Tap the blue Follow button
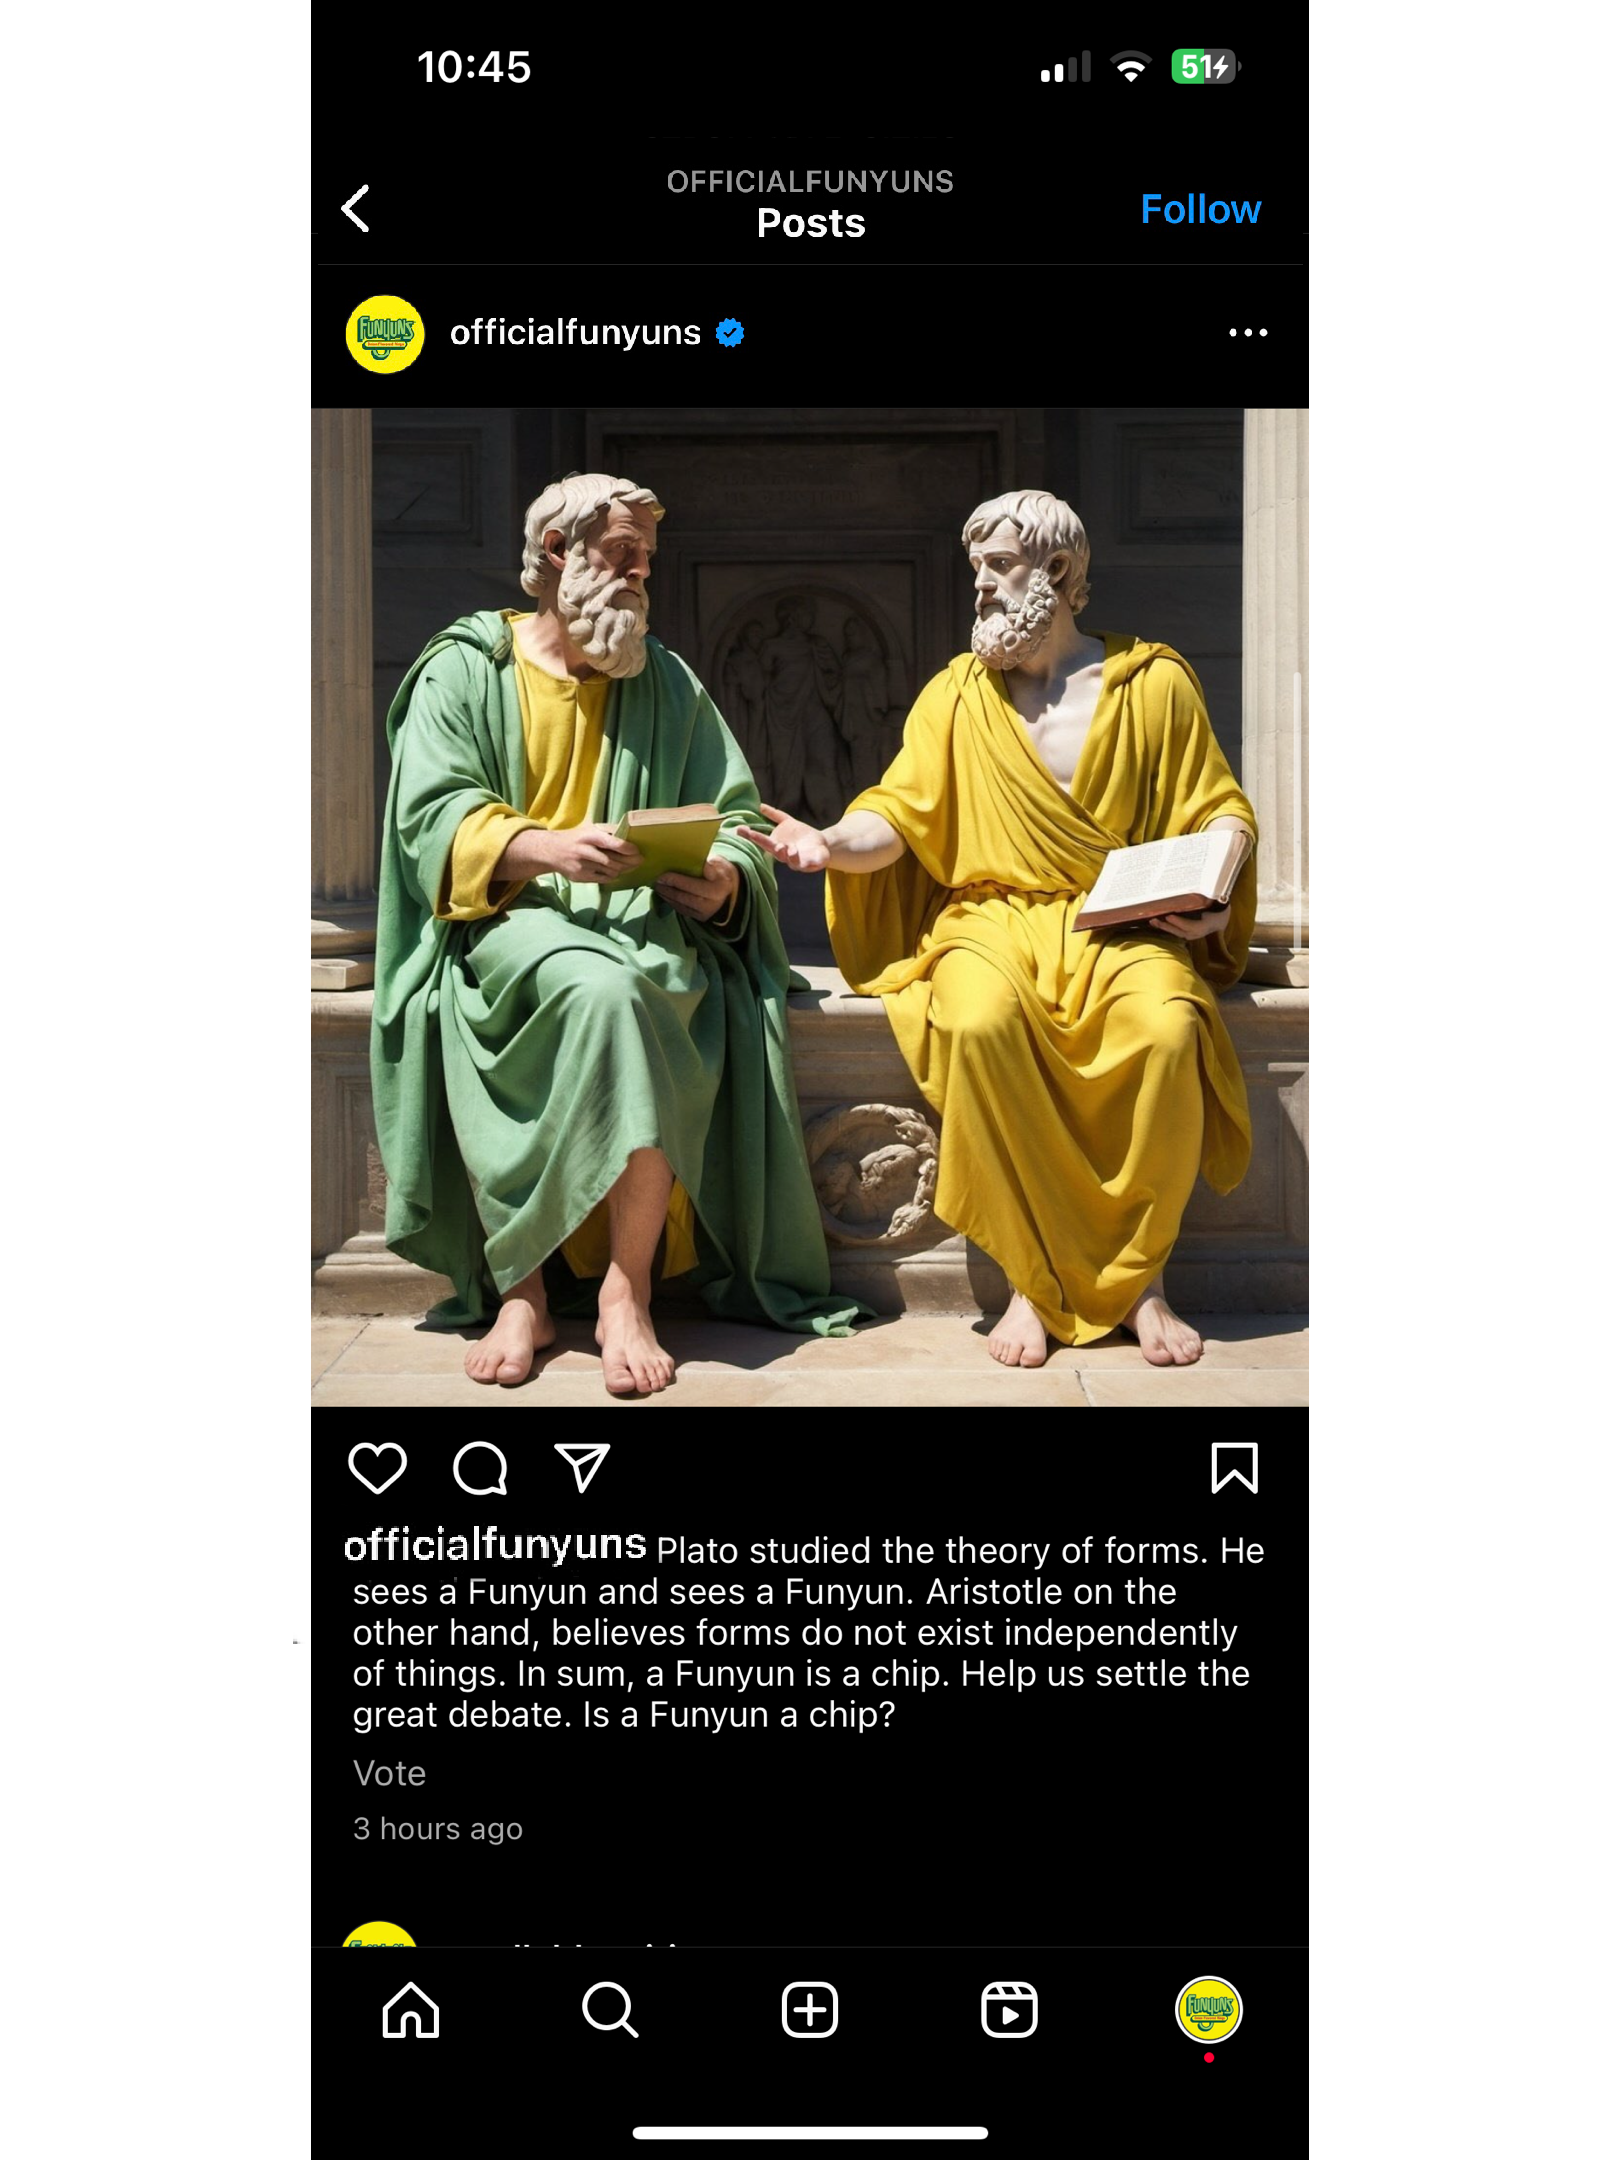This screenshot has height=2160, width=1620. [x=1200, y=209]
